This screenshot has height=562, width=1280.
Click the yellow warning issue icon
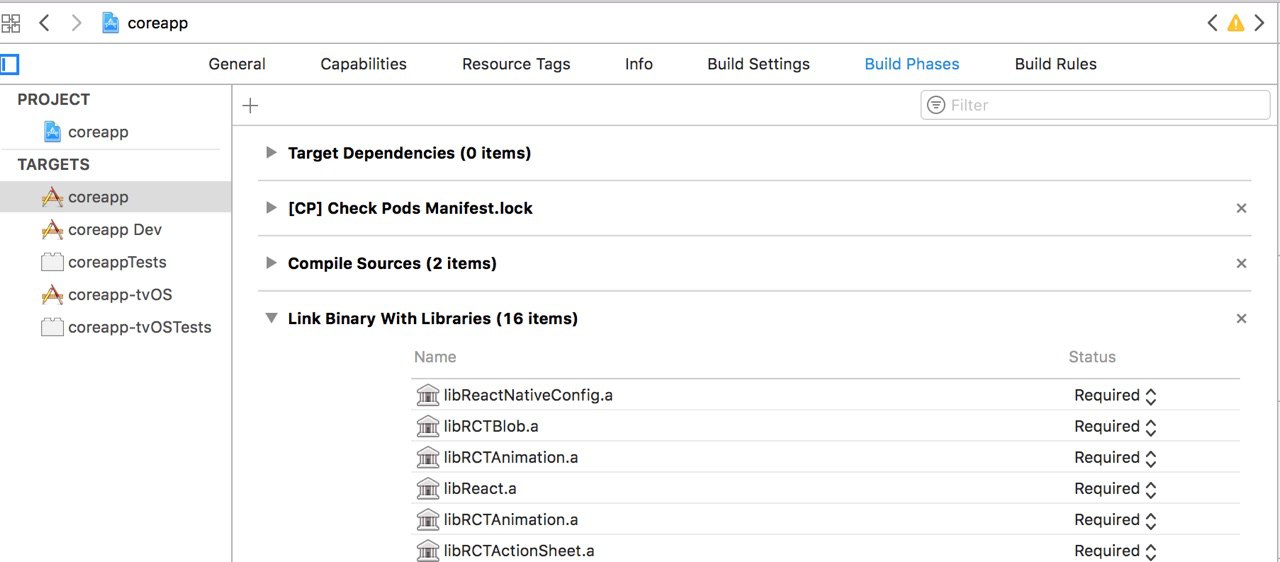pyautogui.click(x=1235, y=22)
